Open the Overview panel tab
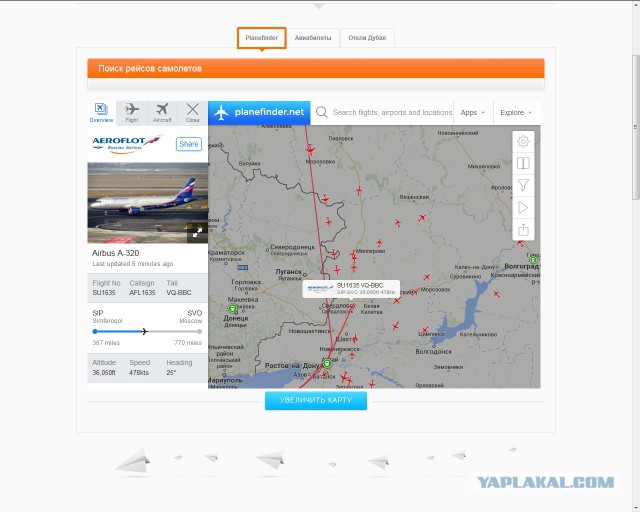The image size is (640, 512). tap(101, 113)
